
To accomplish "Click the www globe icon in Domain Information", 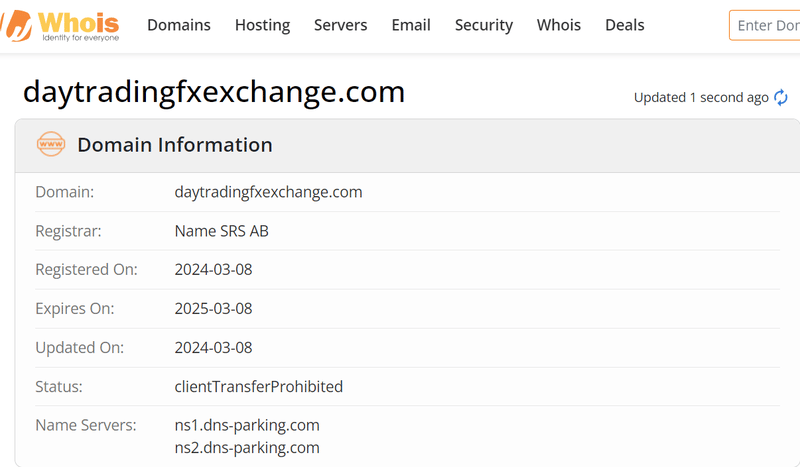I will tap(51, 144).
